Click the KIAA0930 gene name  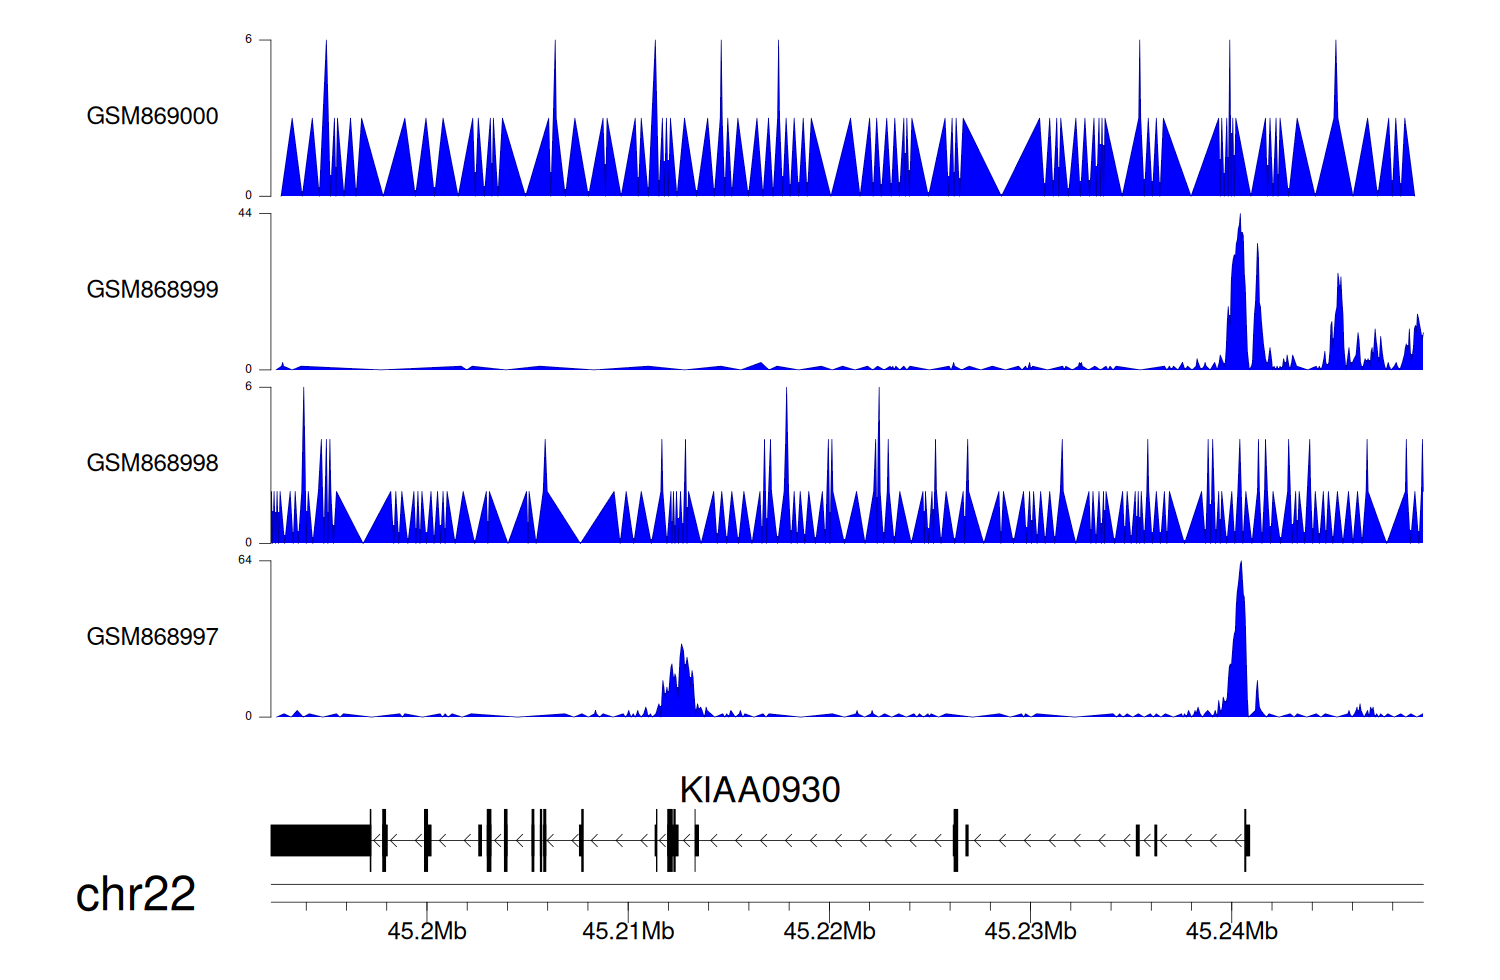pos(759,790)
